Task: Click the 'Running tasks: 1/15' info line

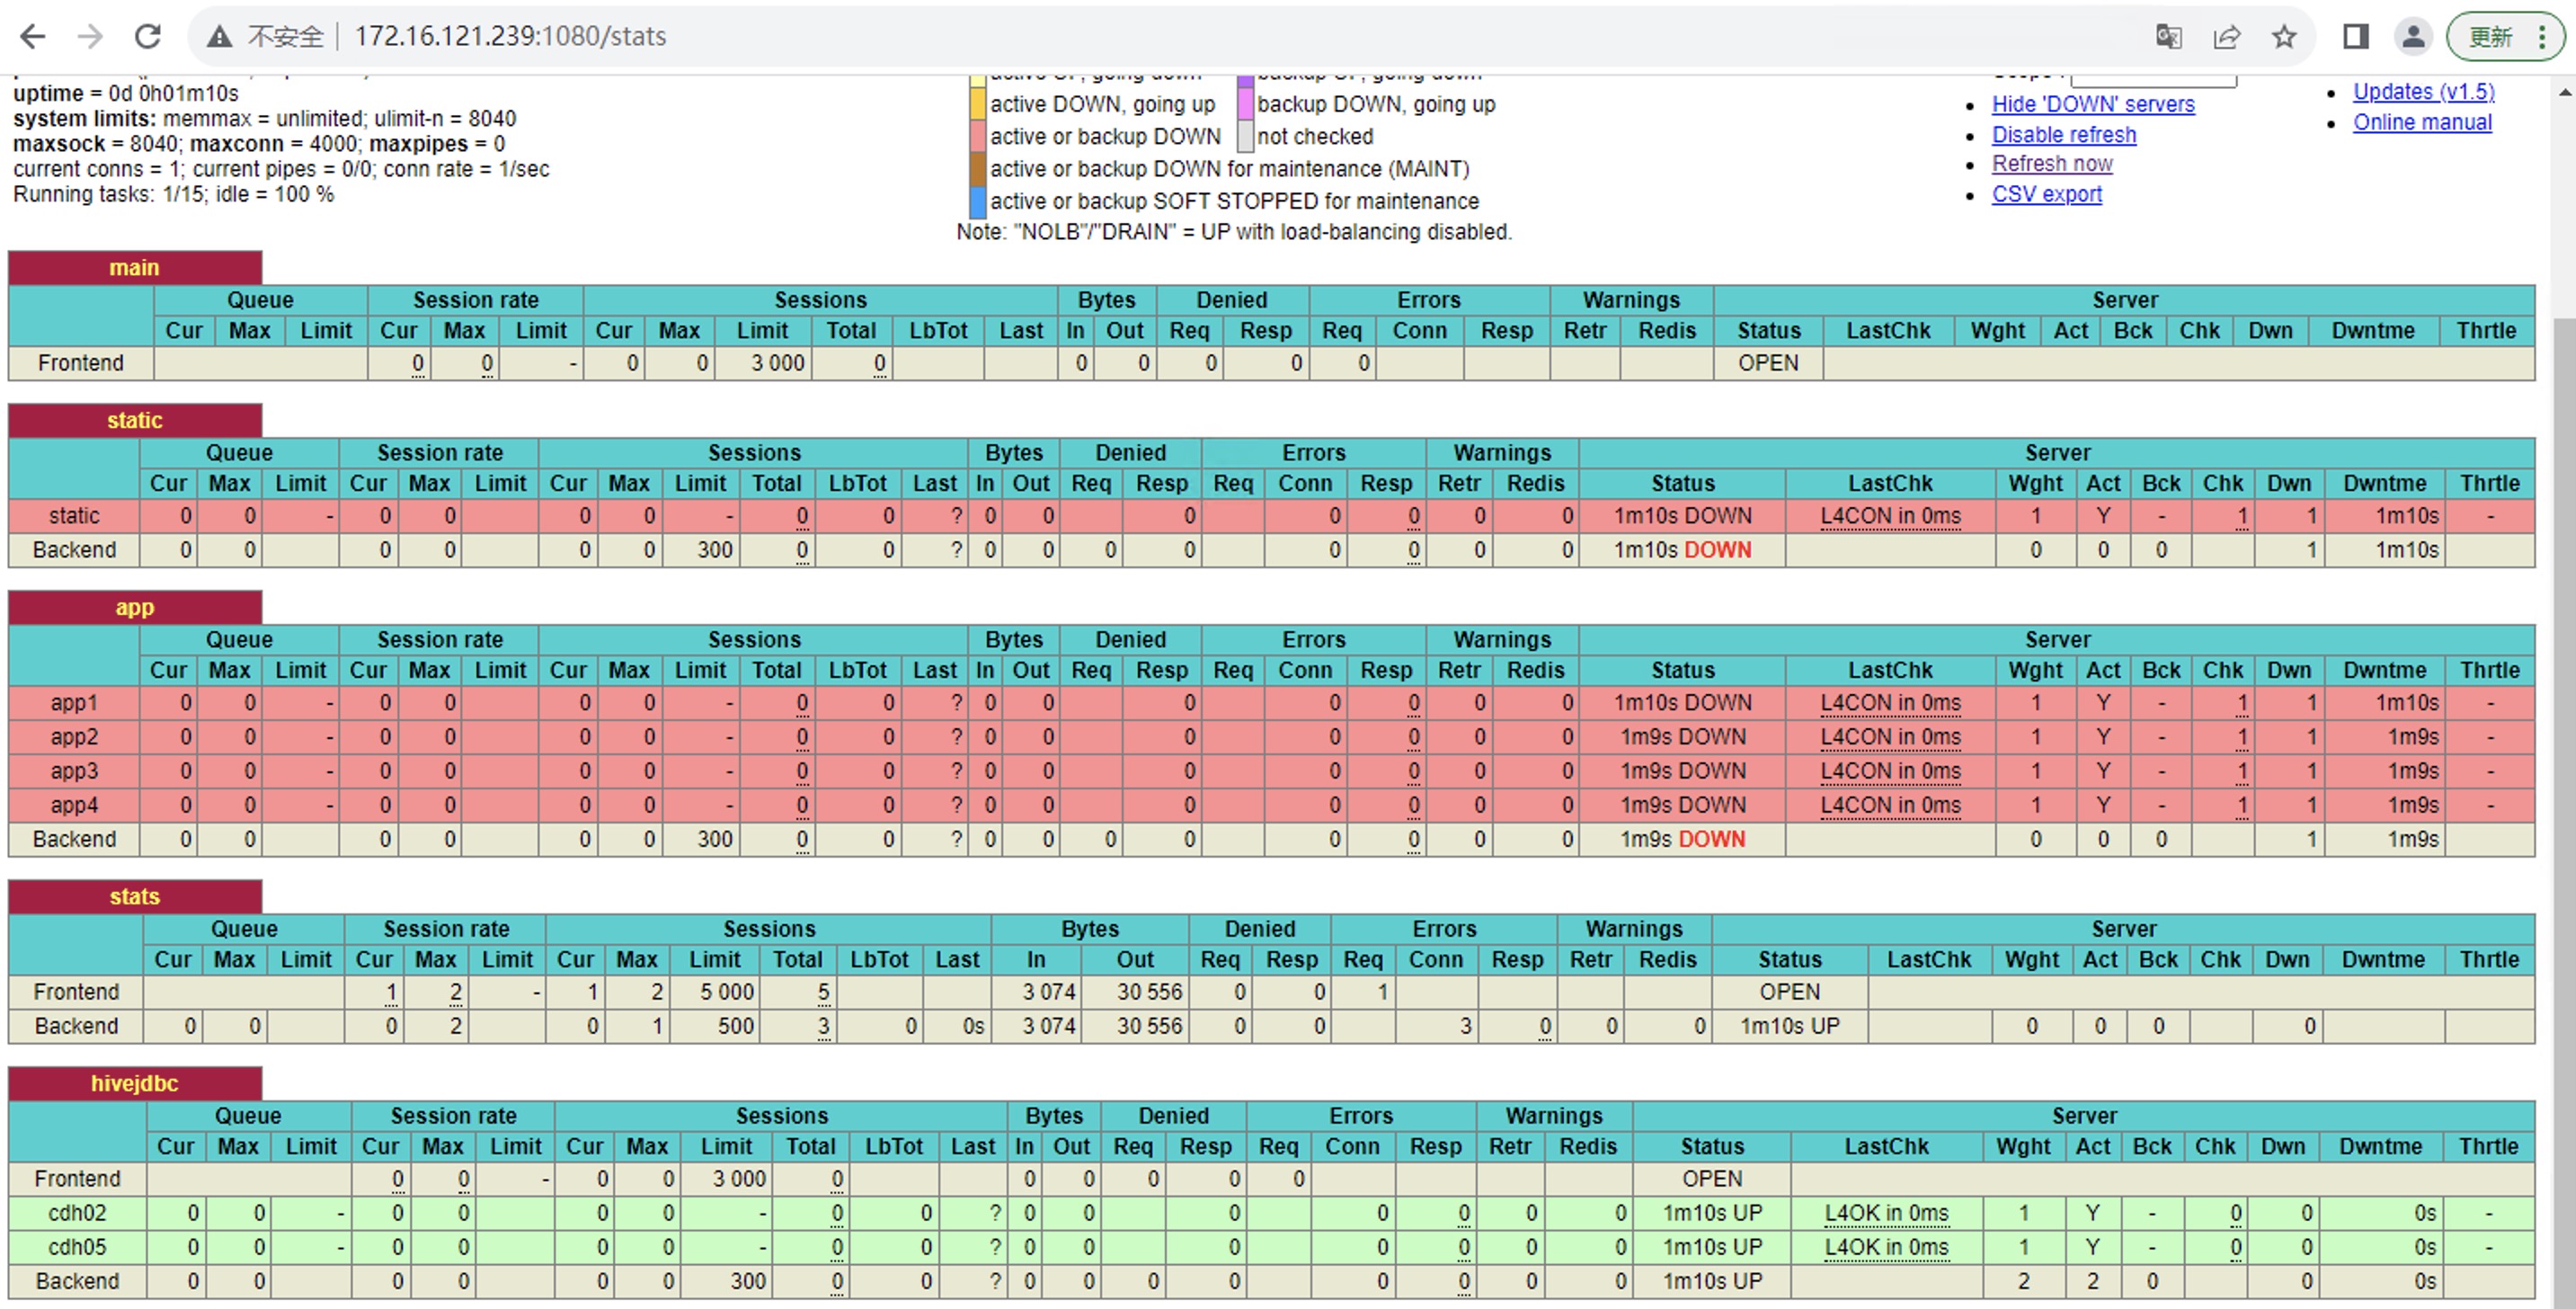Action: click(174, 194)
